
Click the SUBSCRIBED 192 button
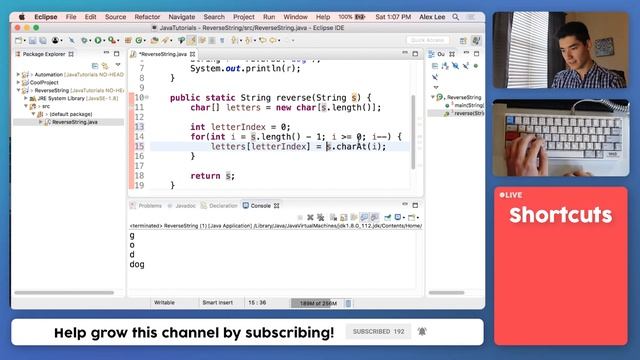pyautogui.click(x=378, y=331)
